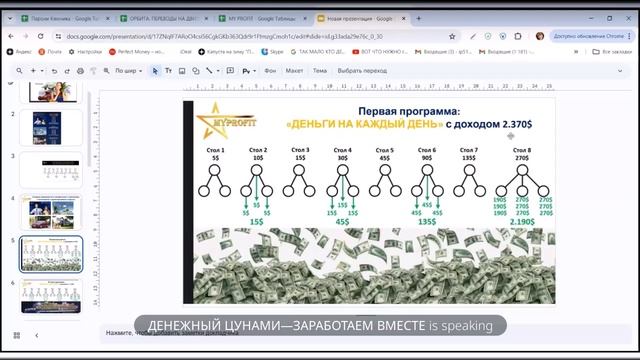Open 'Perfect Money' bookmark
640x360 pixels.
click(136, 52)
